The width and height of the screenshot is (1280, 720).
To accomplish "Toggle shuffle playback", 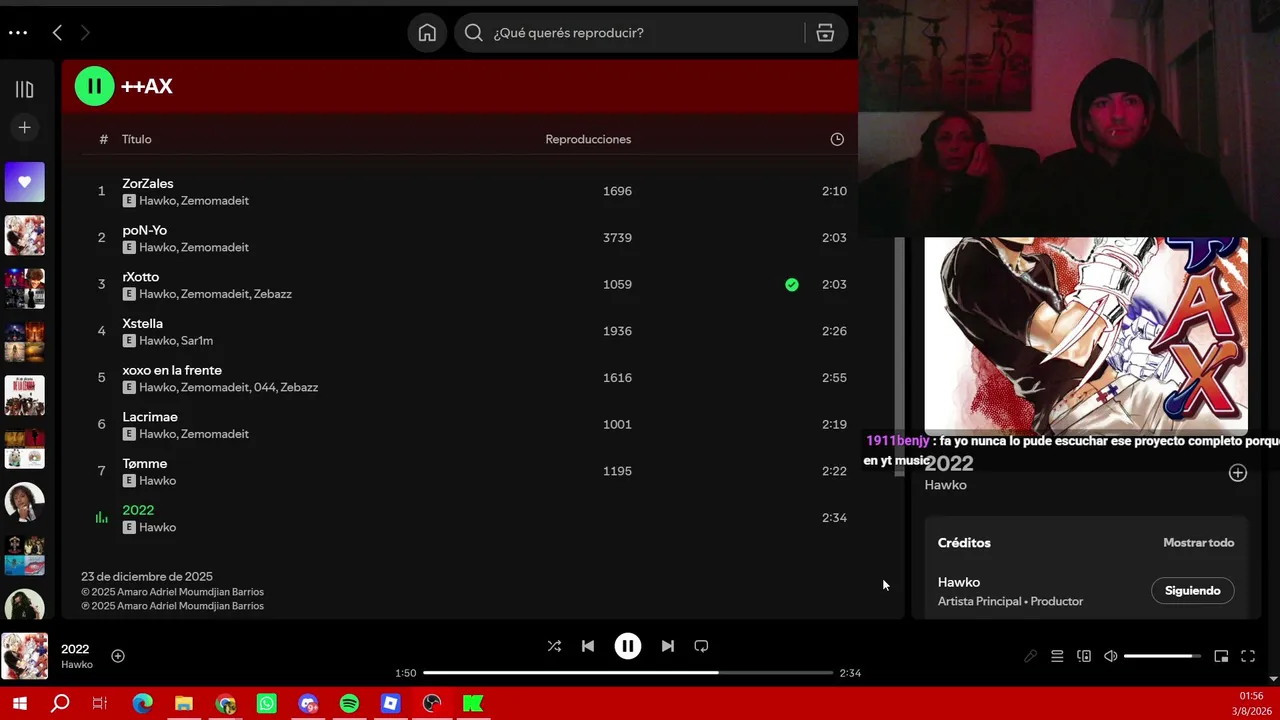I will pos(554,646).
